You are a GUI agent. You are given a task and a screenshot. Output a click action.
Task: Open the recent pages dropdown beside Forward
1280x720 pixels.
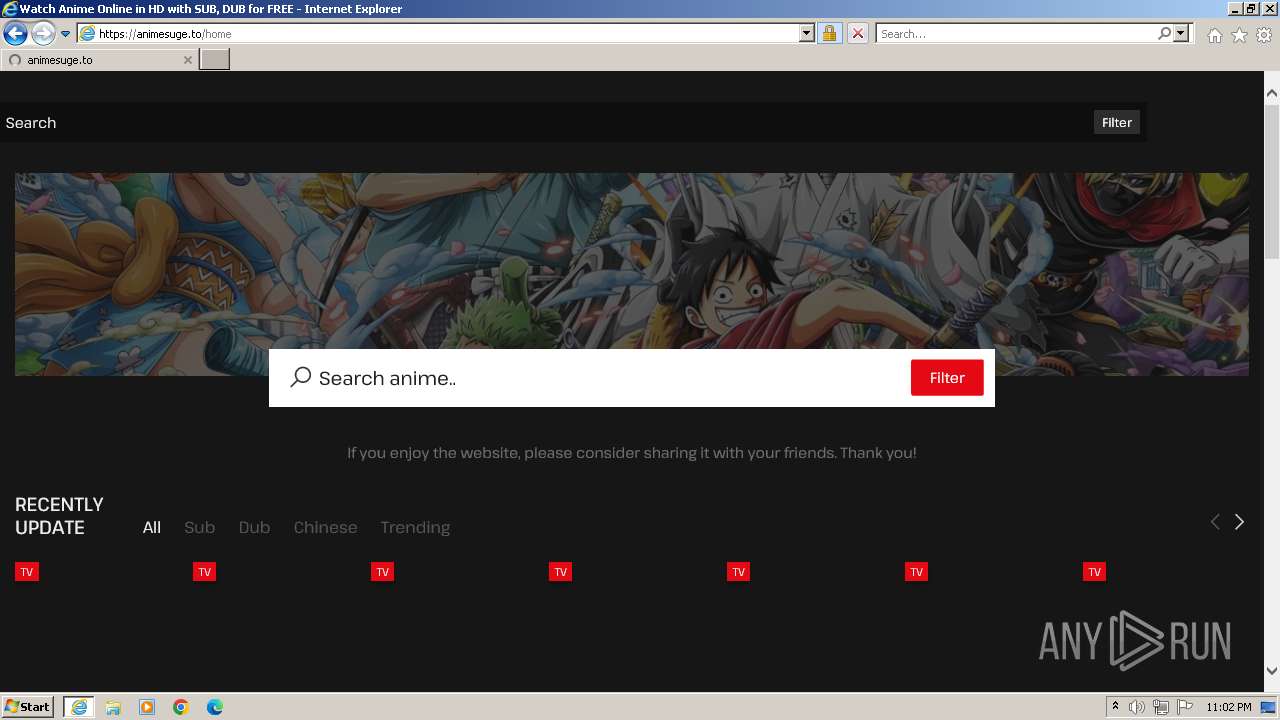(x=65, y=34)
